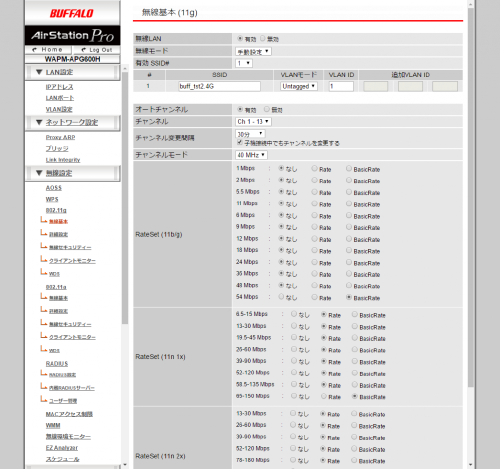Open the VLAN設定 link
The image size is (500, 469).
click(x=59, y=109)
